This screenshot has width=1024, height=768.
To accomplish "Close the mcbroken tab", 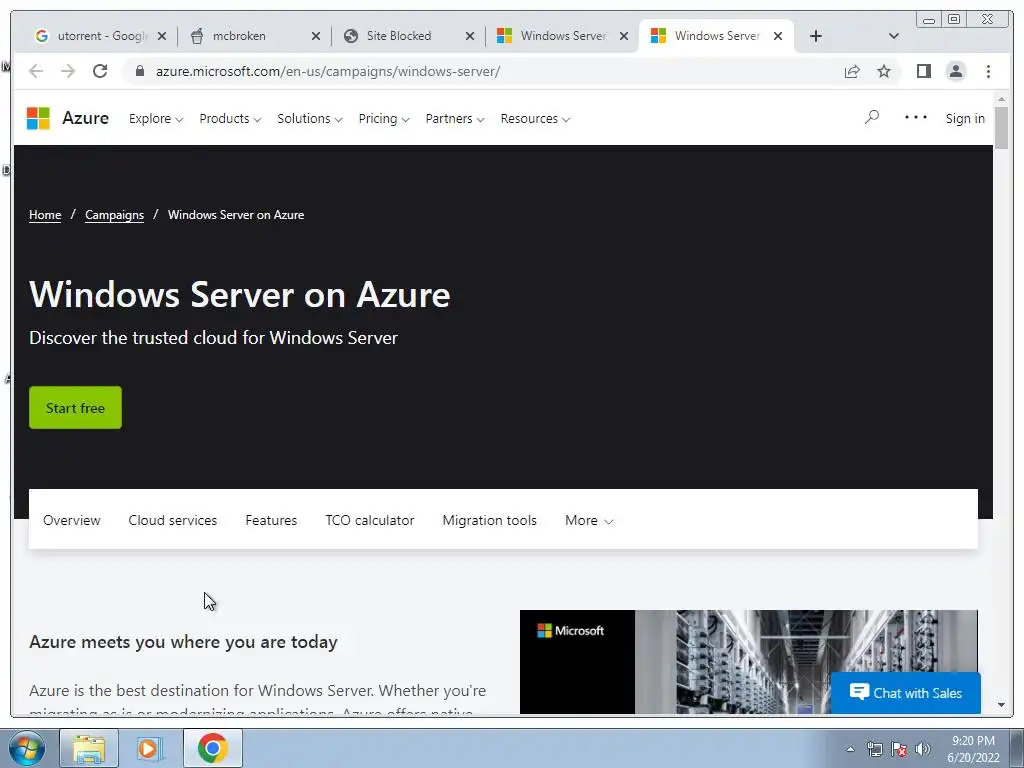I will coord(315,36).
